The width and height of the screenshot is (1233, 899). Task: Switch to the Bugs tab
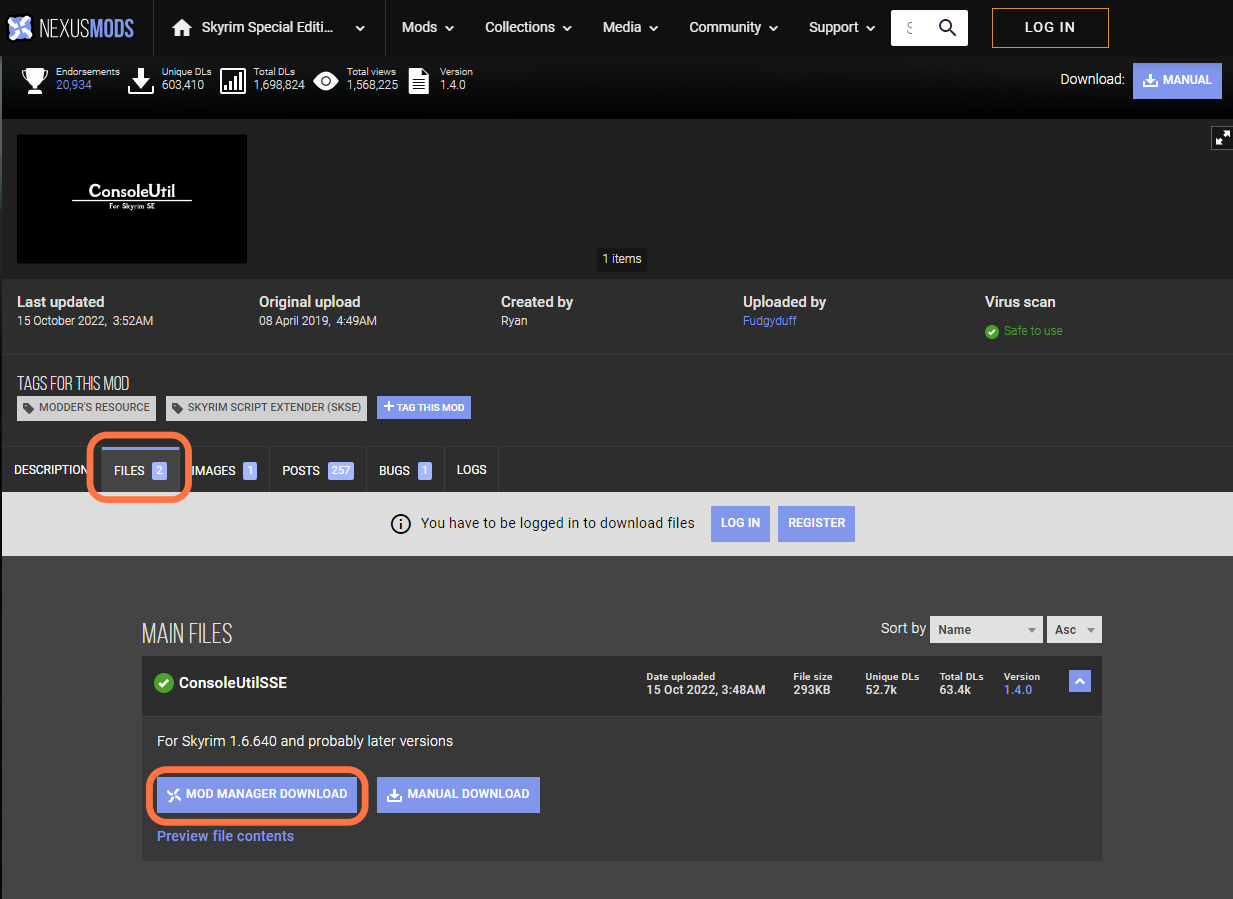[x=405, y=470]
